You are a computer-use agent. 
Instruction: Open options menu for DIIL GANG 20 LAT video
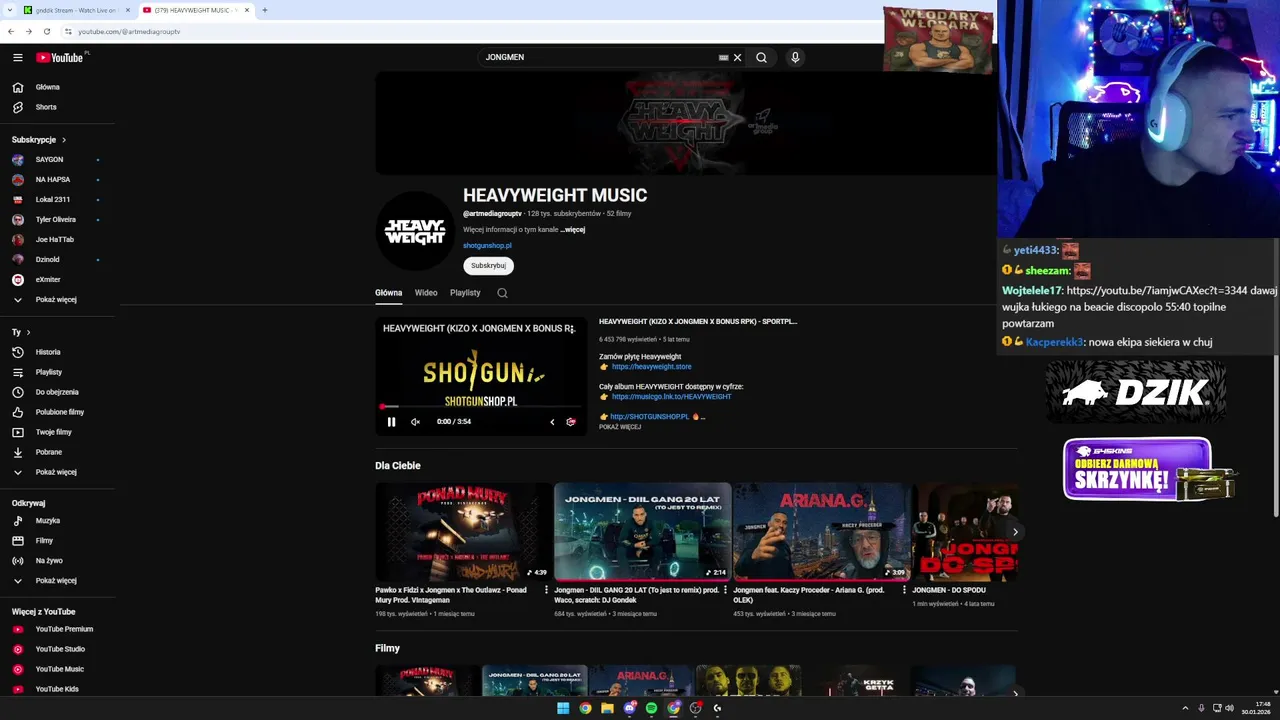(725, 590)
